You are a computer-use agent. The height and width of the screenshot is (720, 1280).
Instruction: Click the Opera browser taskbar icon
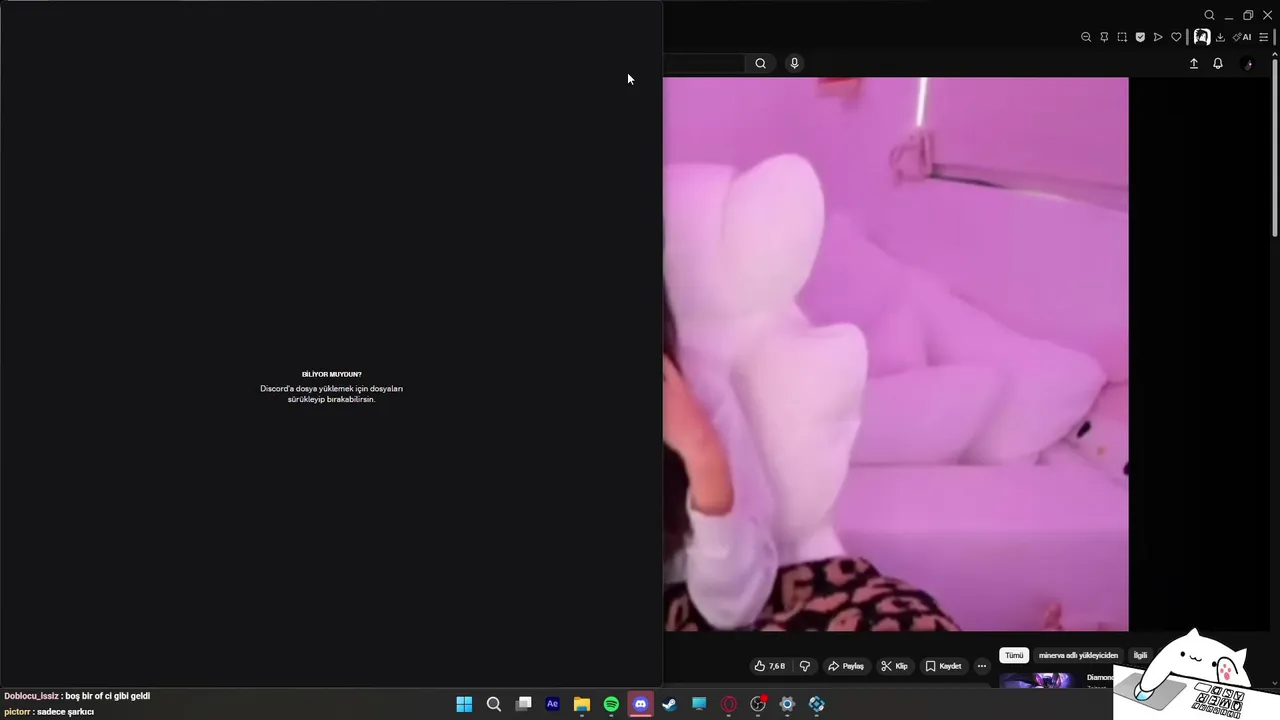(x=729, y=704)
